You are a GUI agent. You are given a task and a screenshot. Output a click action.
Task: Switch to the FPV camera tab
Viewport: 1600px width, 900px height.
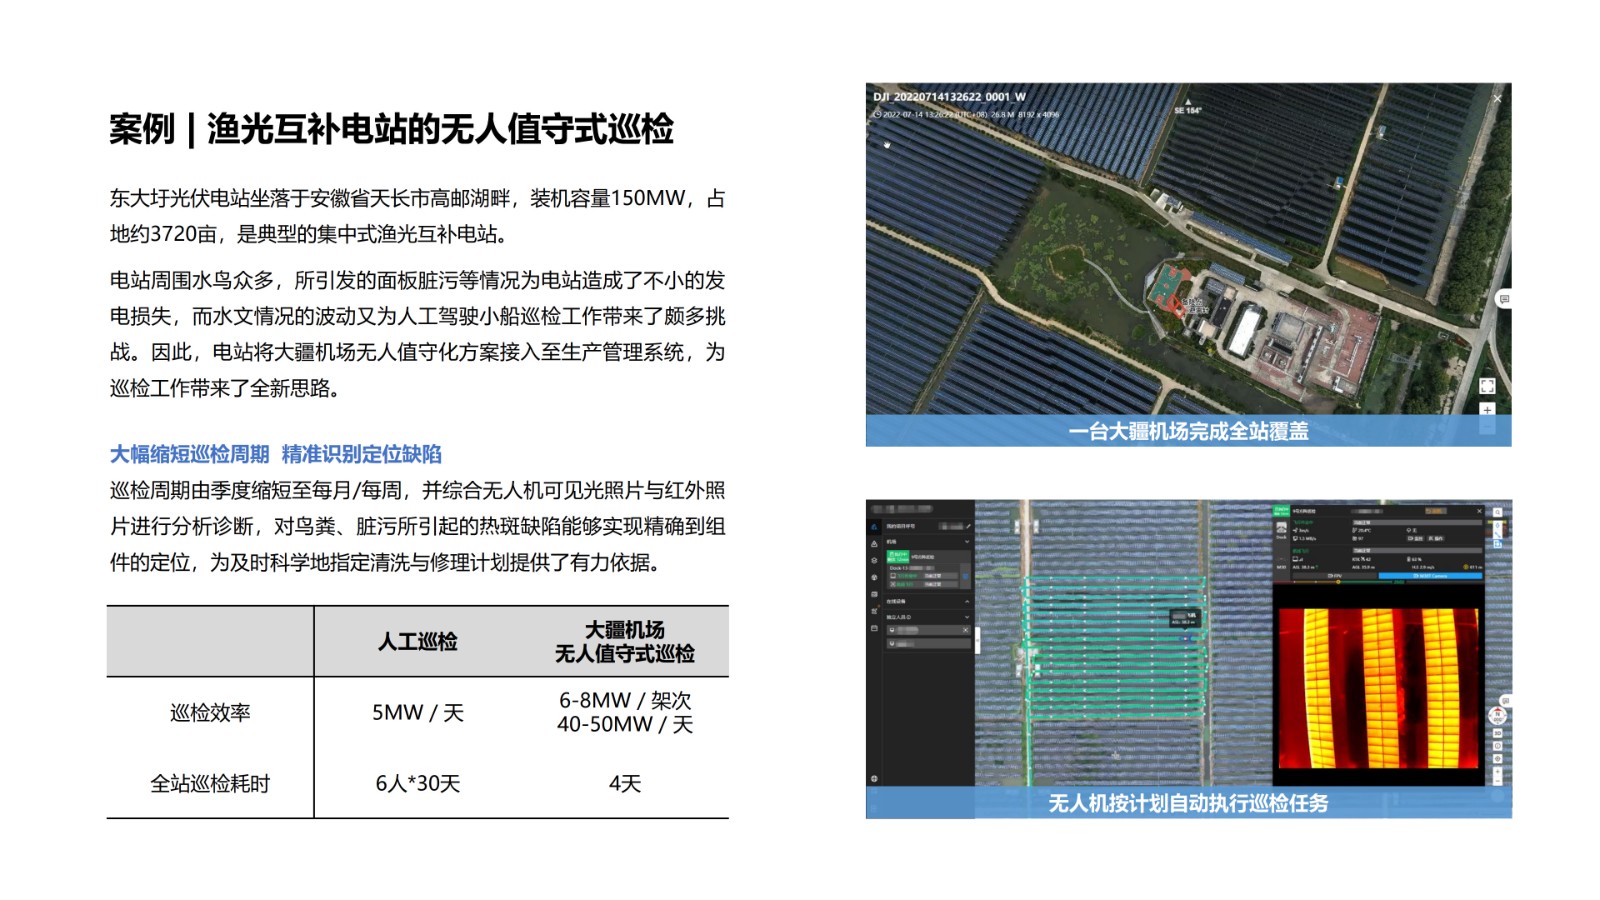coord(1334,576)
